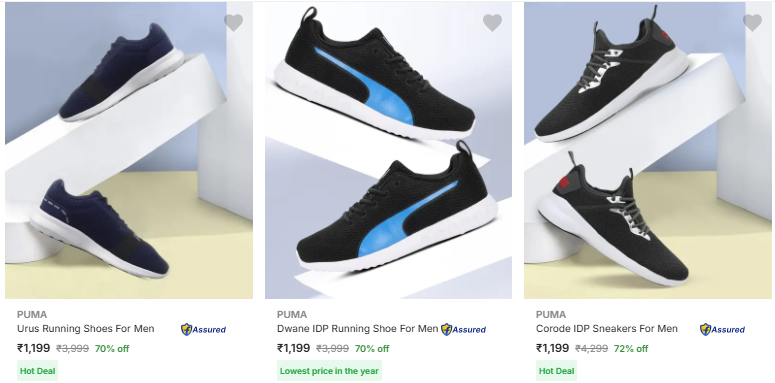The image size is (775, 383).
Task: Click Assured badge next to Urus Running Shoes
Action: [x=203, y=329]
